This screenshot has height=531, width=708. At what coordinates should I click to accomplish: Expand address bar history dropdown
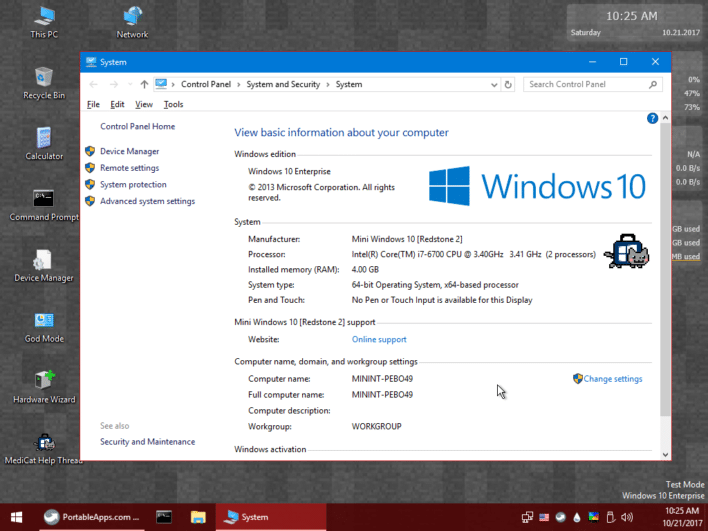494,85
